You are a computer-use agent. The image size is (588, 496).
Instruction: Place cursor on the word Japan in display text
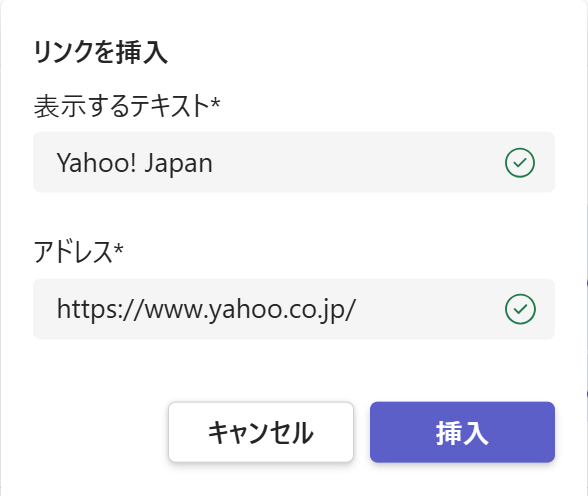[179, 163]
